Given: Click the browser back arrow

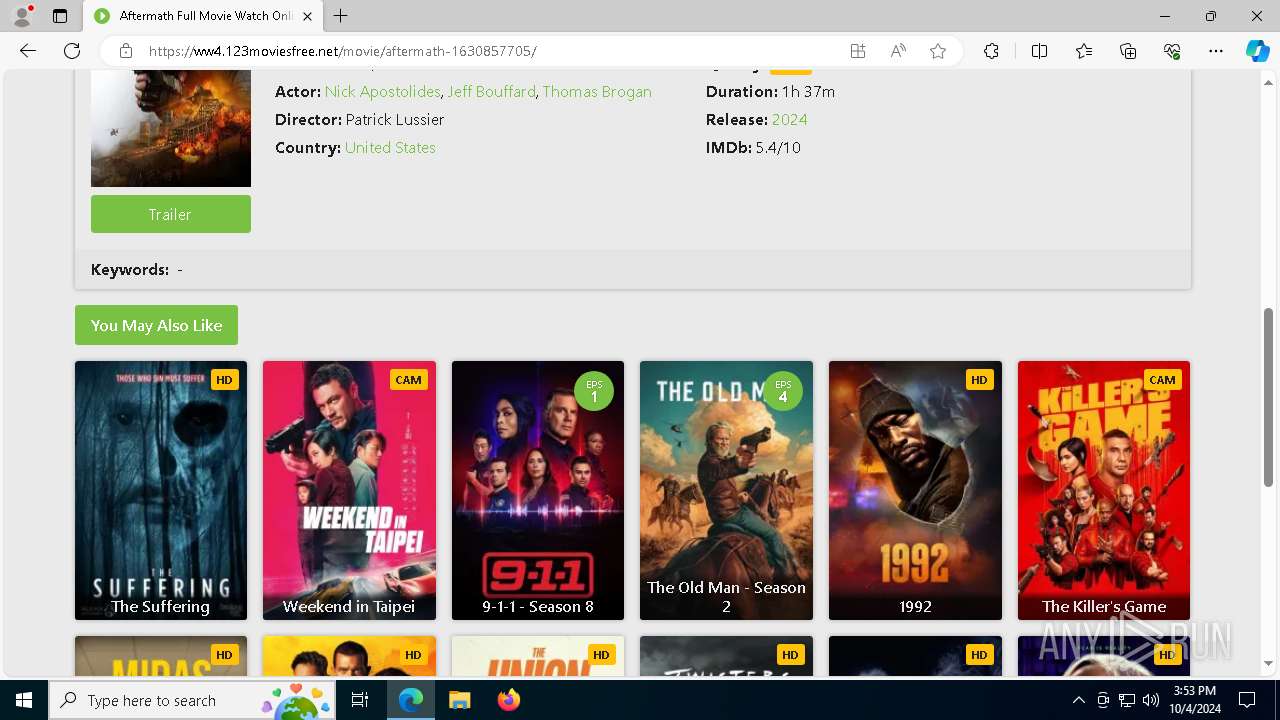Looking at the screenshot, I should (x=28, y=51).
